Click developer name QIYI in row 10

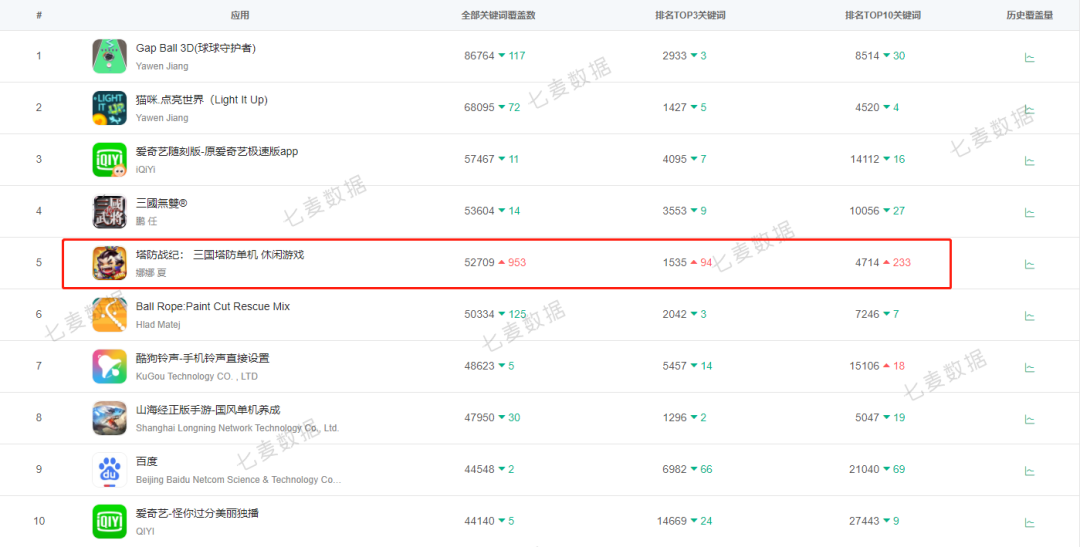click(145, 531)
